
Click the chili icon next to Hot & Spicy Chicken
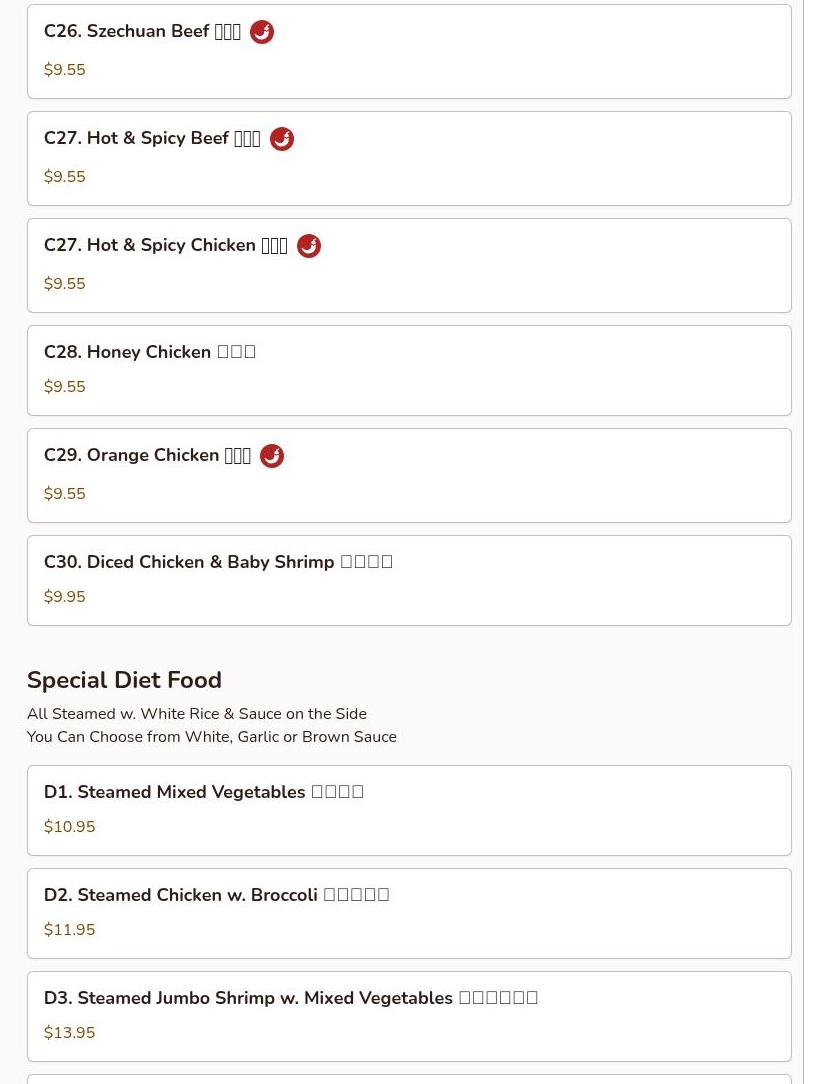308,246
